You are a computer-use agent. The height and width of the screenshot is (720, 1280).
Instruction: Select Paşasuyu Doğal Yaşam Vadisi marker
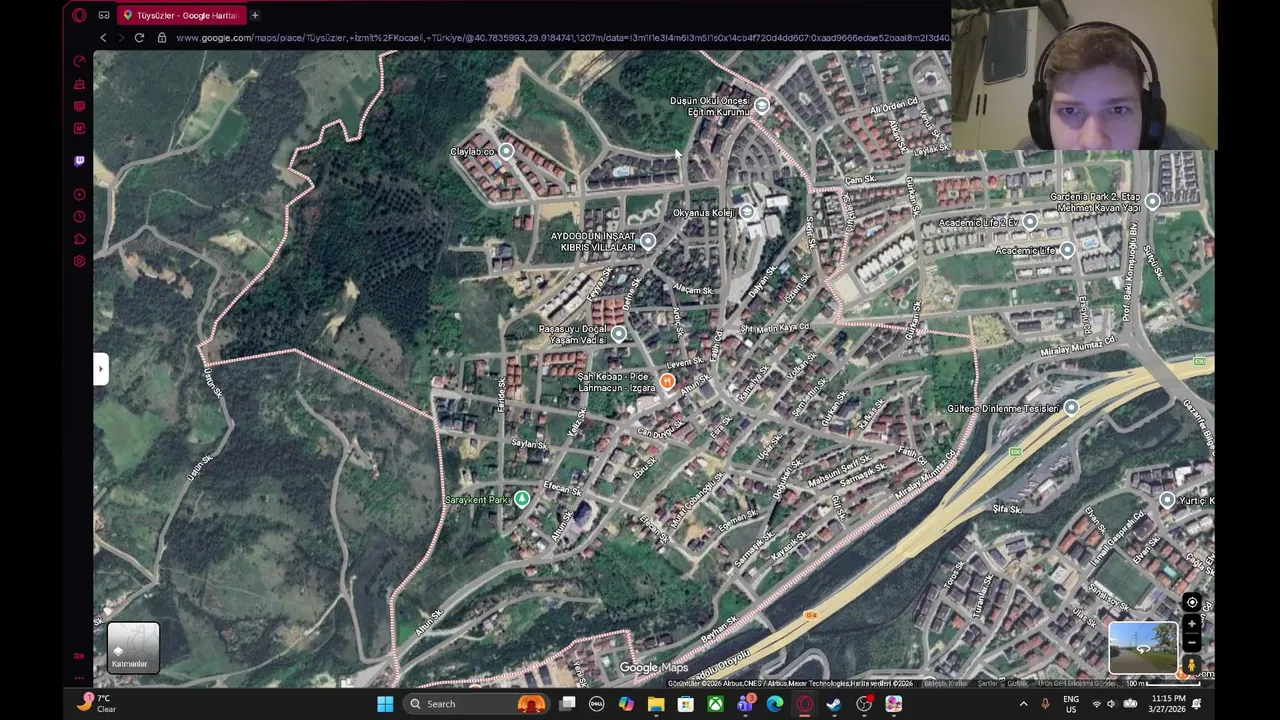pos(619,334)
